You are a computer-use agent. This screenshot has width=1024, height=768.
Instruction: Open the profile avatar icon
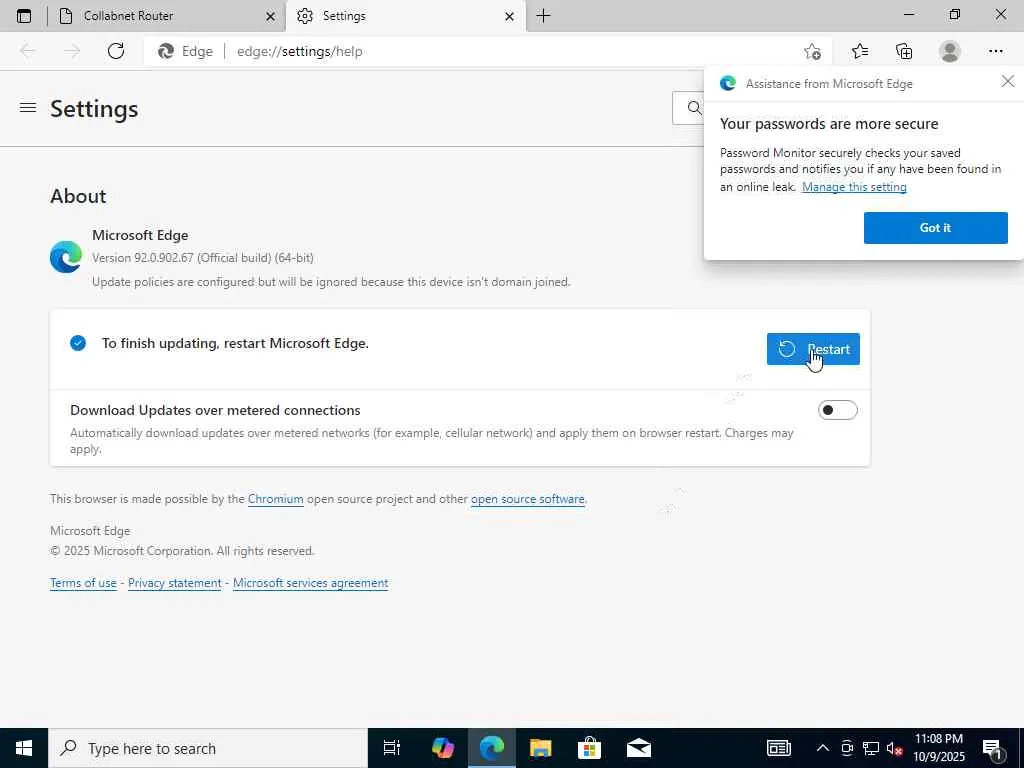950,51
